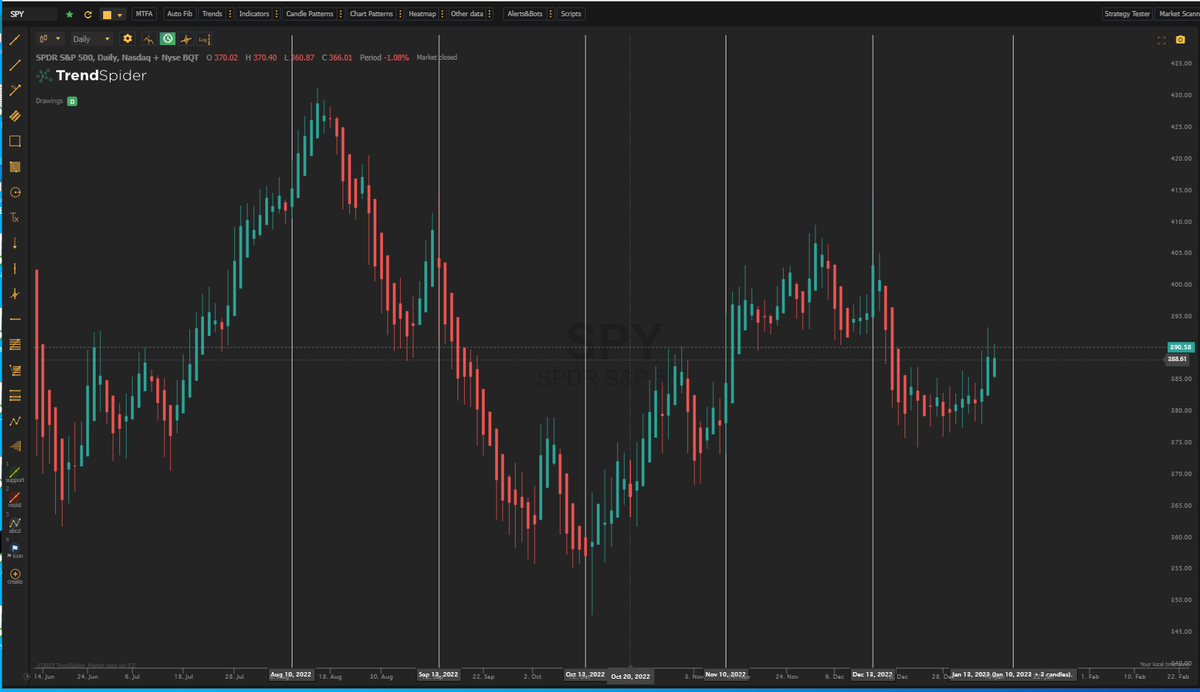Expand Alerts&Bots options dots
The height and width of the screenshot is (692, 1200).
tap(551, 14)
